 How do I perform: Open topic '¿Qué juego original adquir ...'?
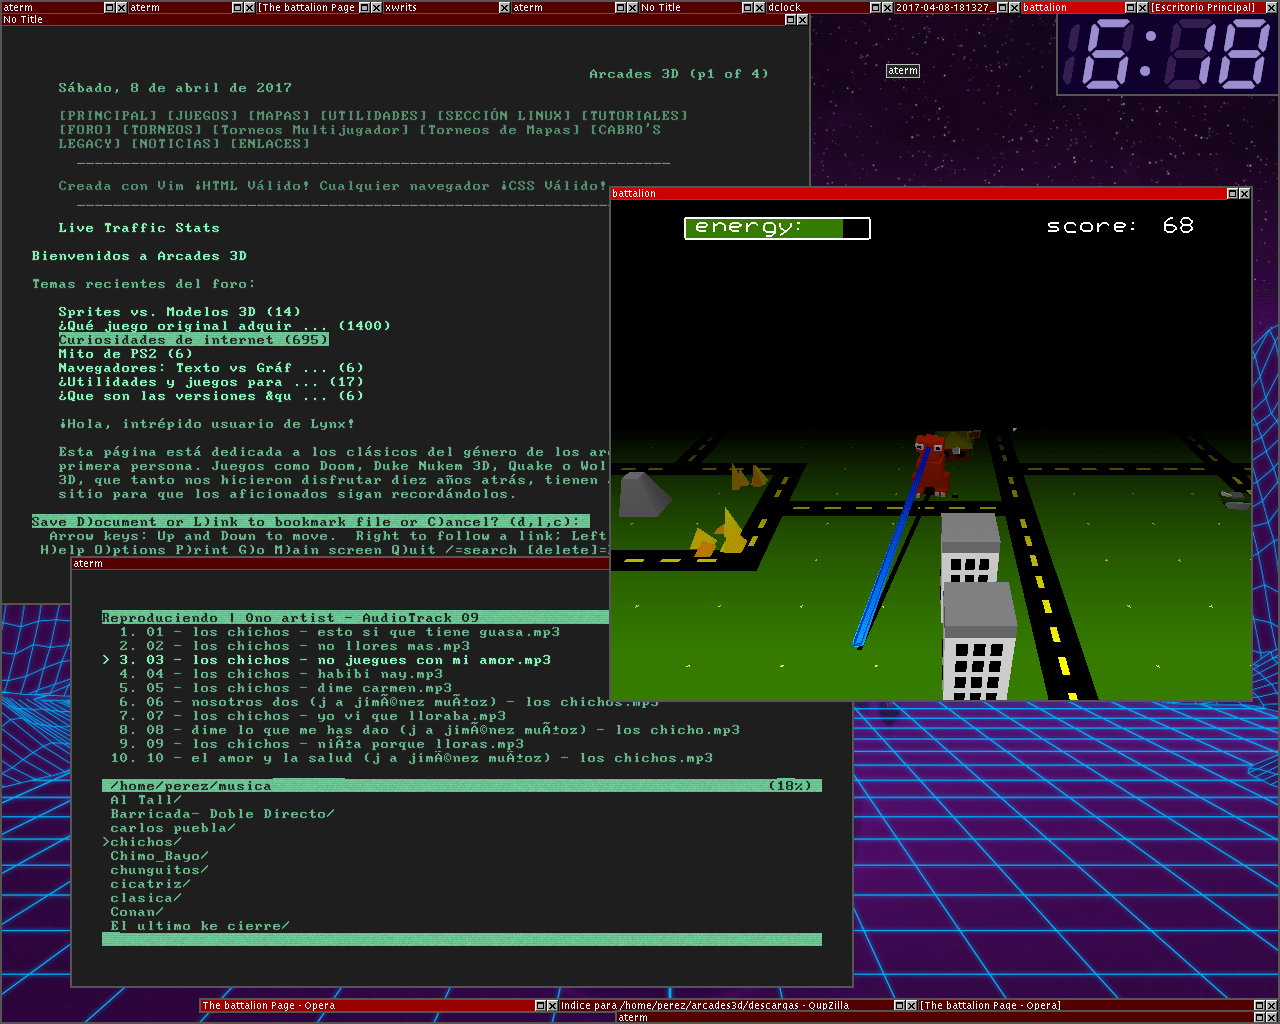[225, 326]
